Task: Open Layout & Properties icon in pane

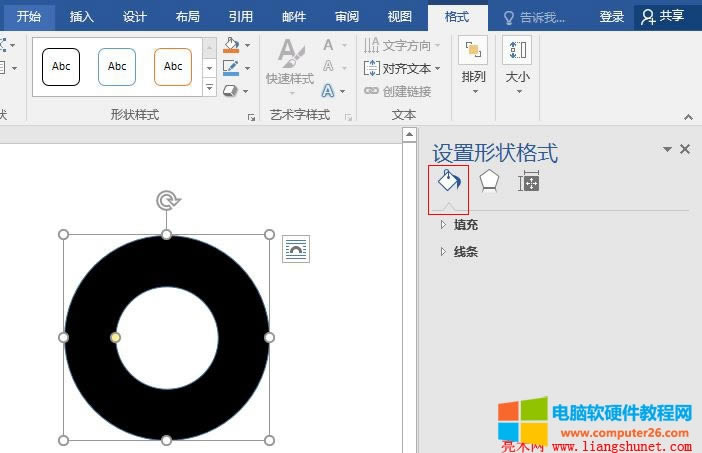Action: [x=529, y=181]
